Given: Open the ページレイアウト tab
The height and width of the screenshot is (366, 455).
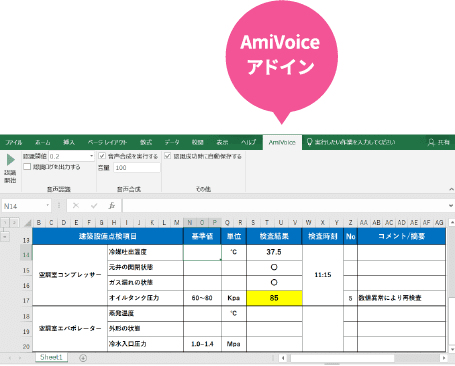Looking at the screenshot, I should (107, 142).
